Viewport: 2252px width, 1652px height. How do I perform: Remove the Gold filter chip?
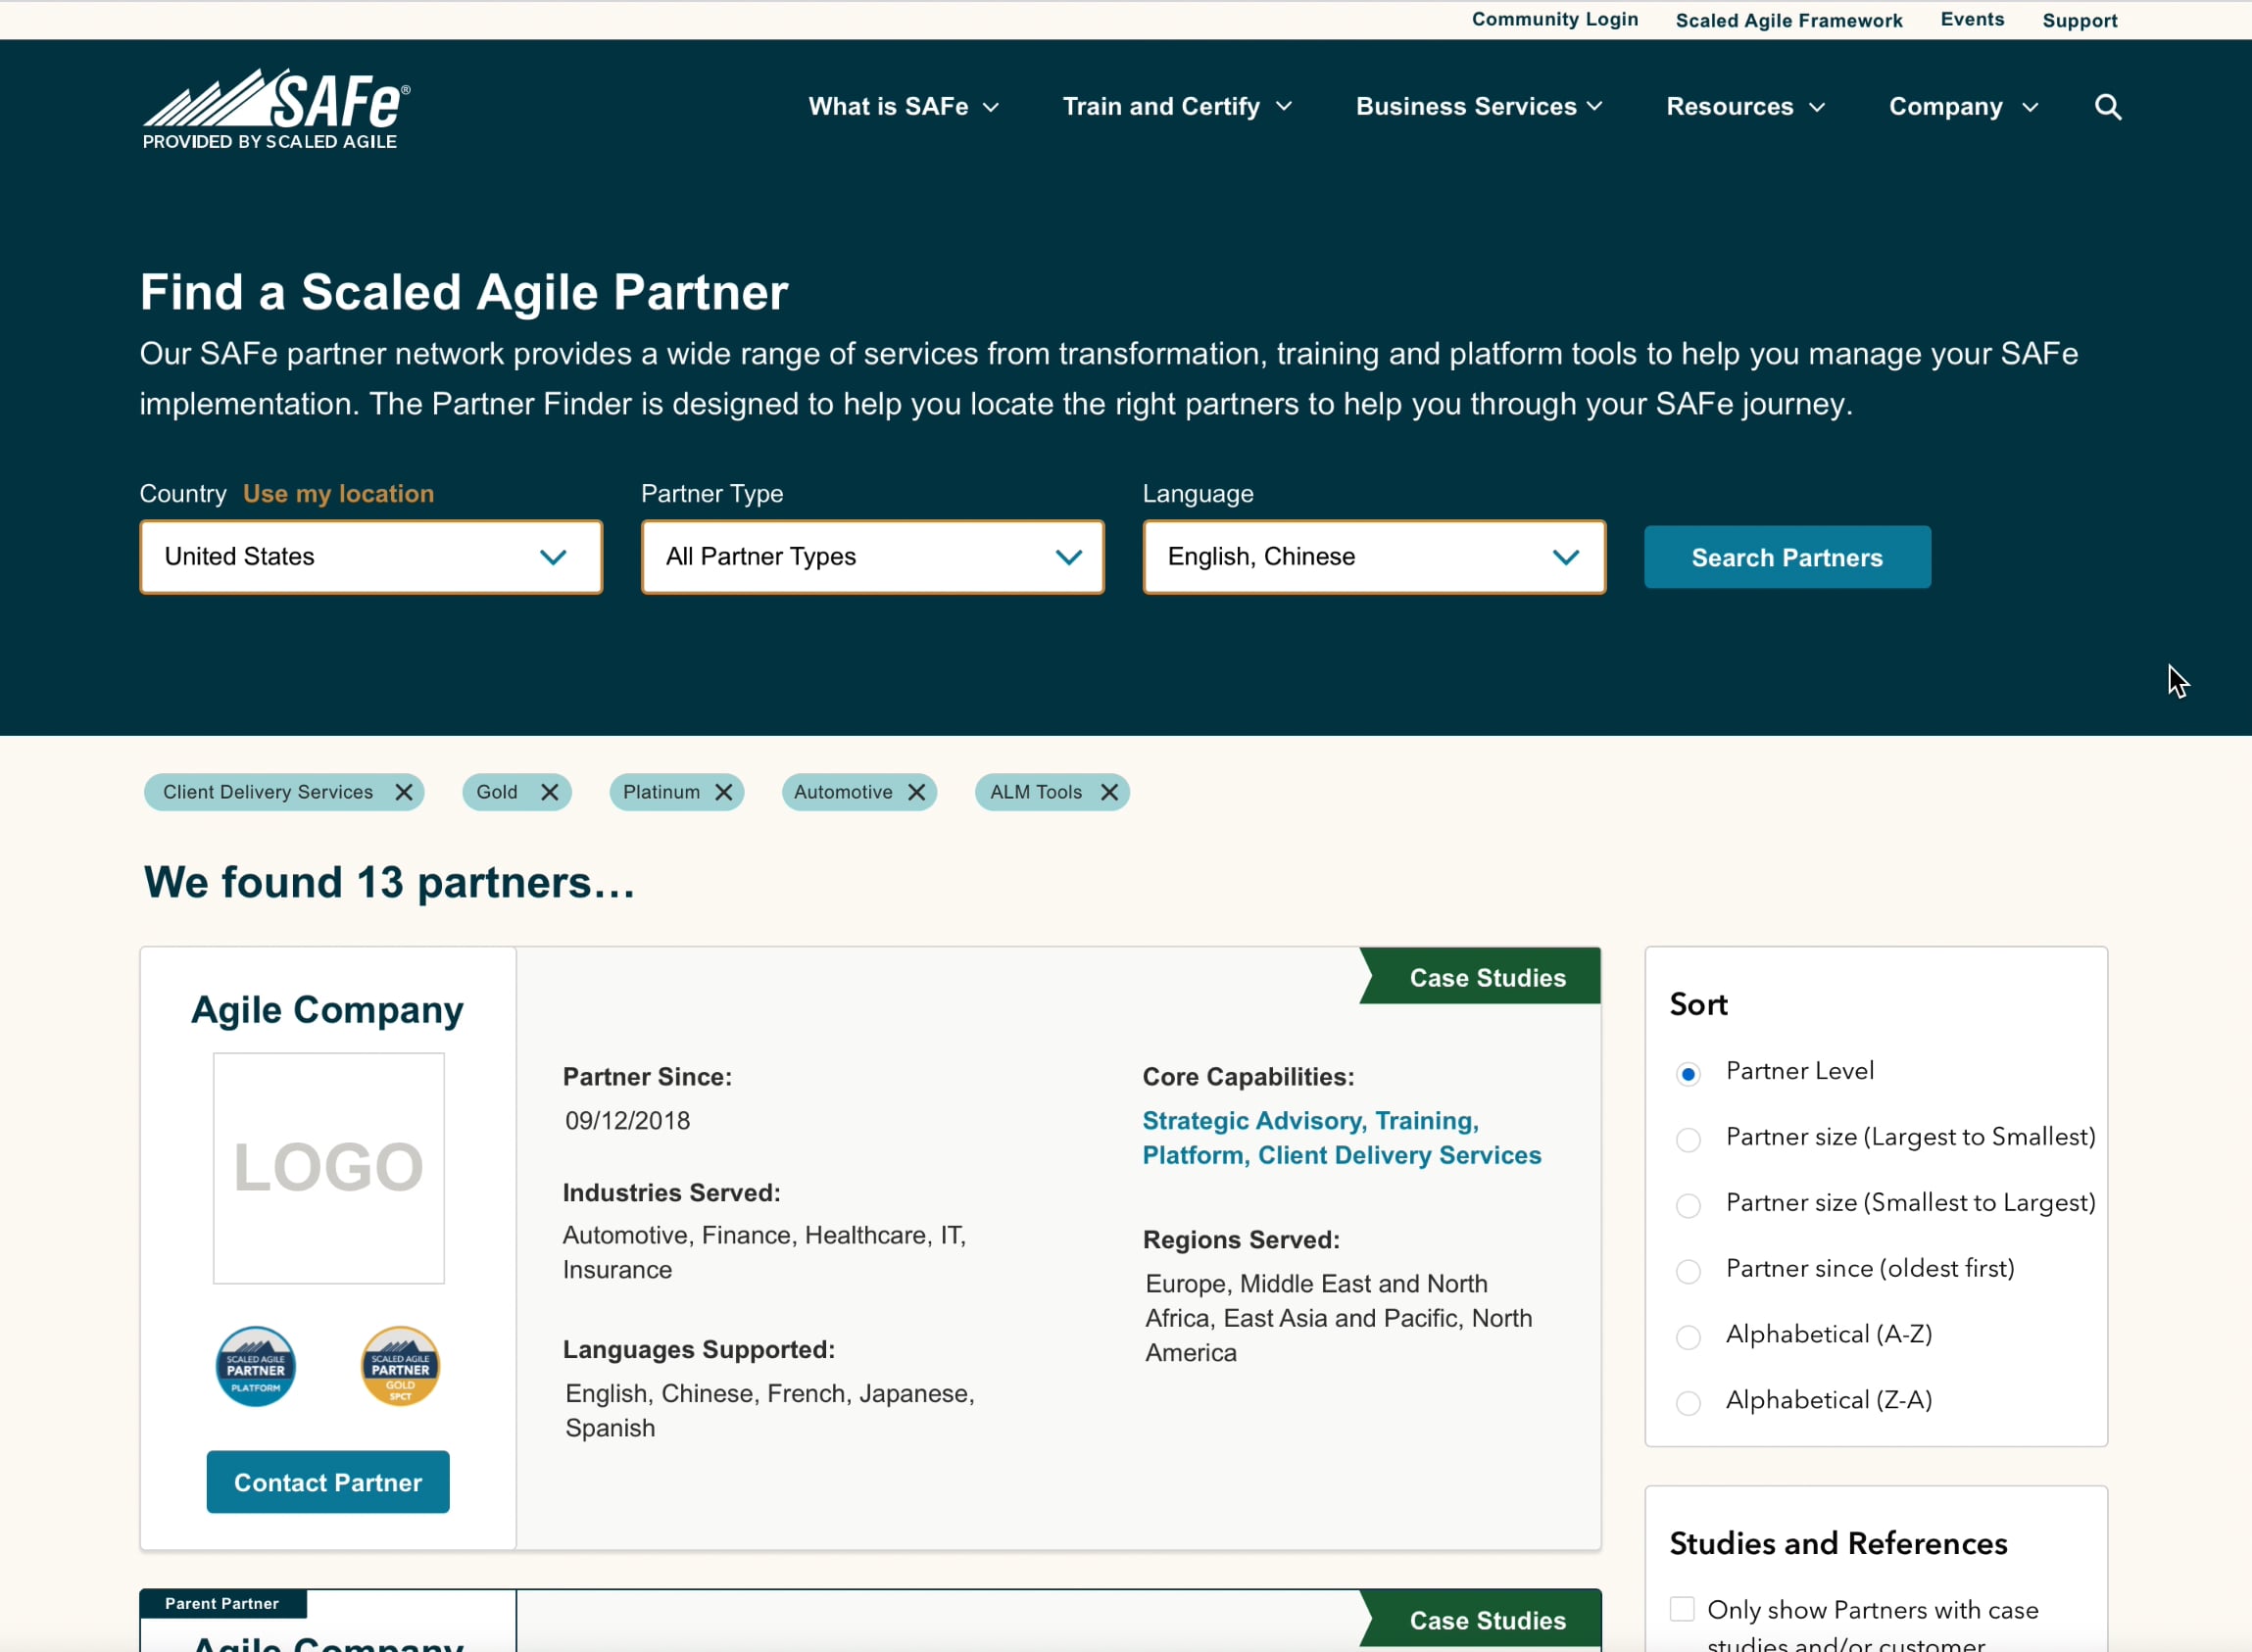point(549,791)
